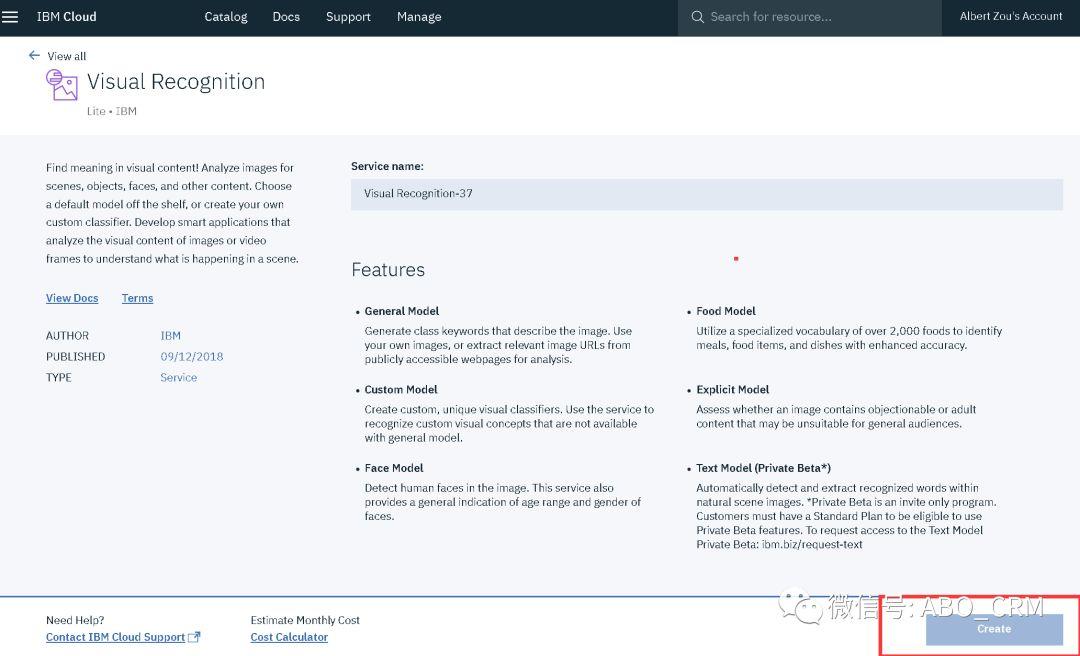Open the Support menu

(x=348, y=17)
